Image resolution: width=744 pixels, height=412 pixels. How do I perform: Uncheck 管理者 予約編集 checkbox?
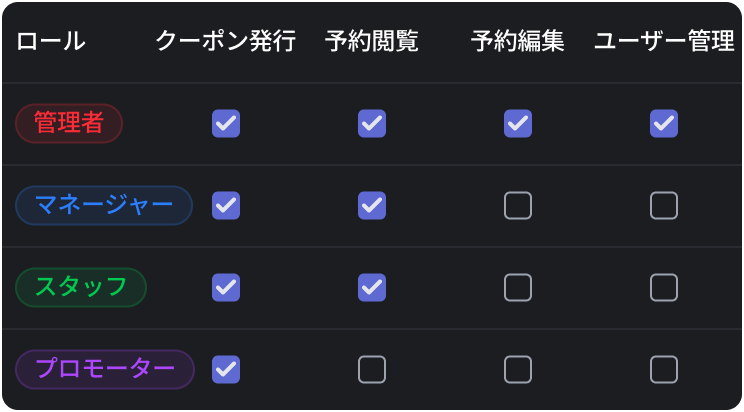pos(518,124)
